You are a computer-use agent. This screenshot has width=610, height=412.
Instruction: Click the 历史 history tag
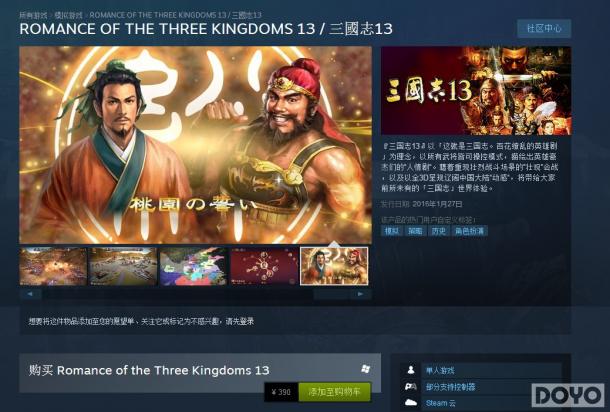(x=438, y=231)
